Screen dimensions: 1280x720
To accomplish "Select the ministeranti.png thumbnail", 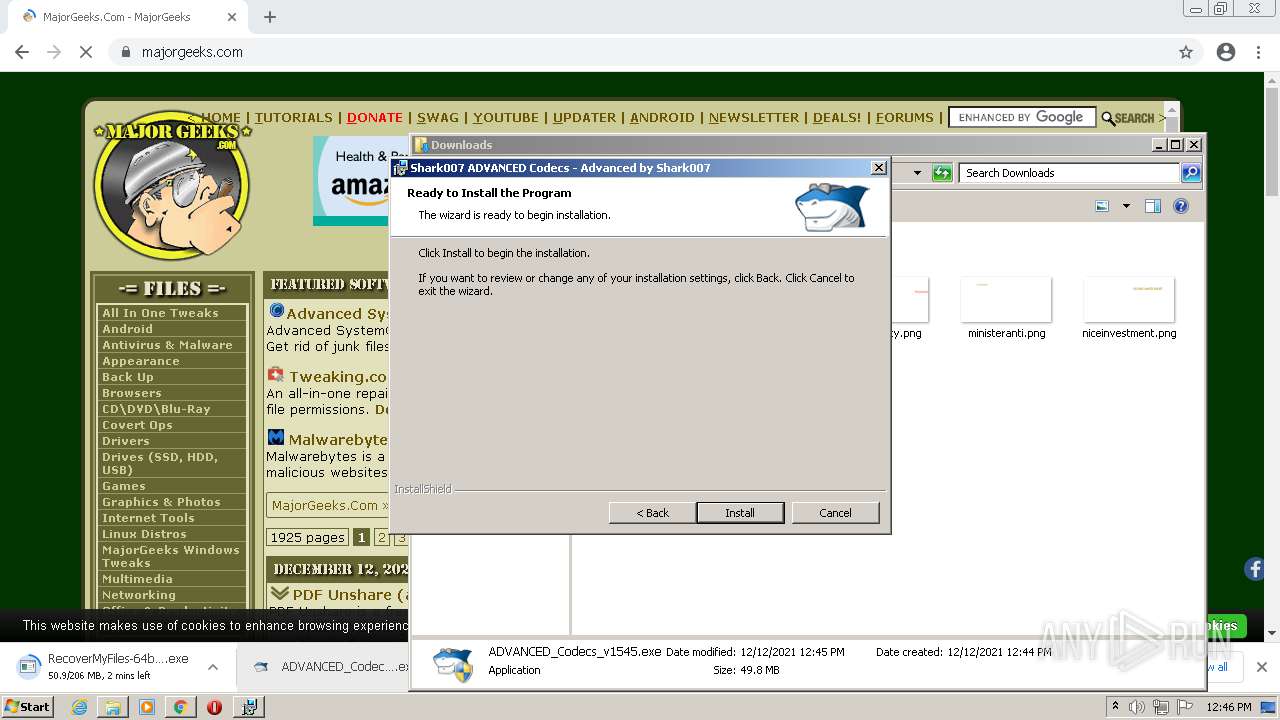I will [1006, 300].
